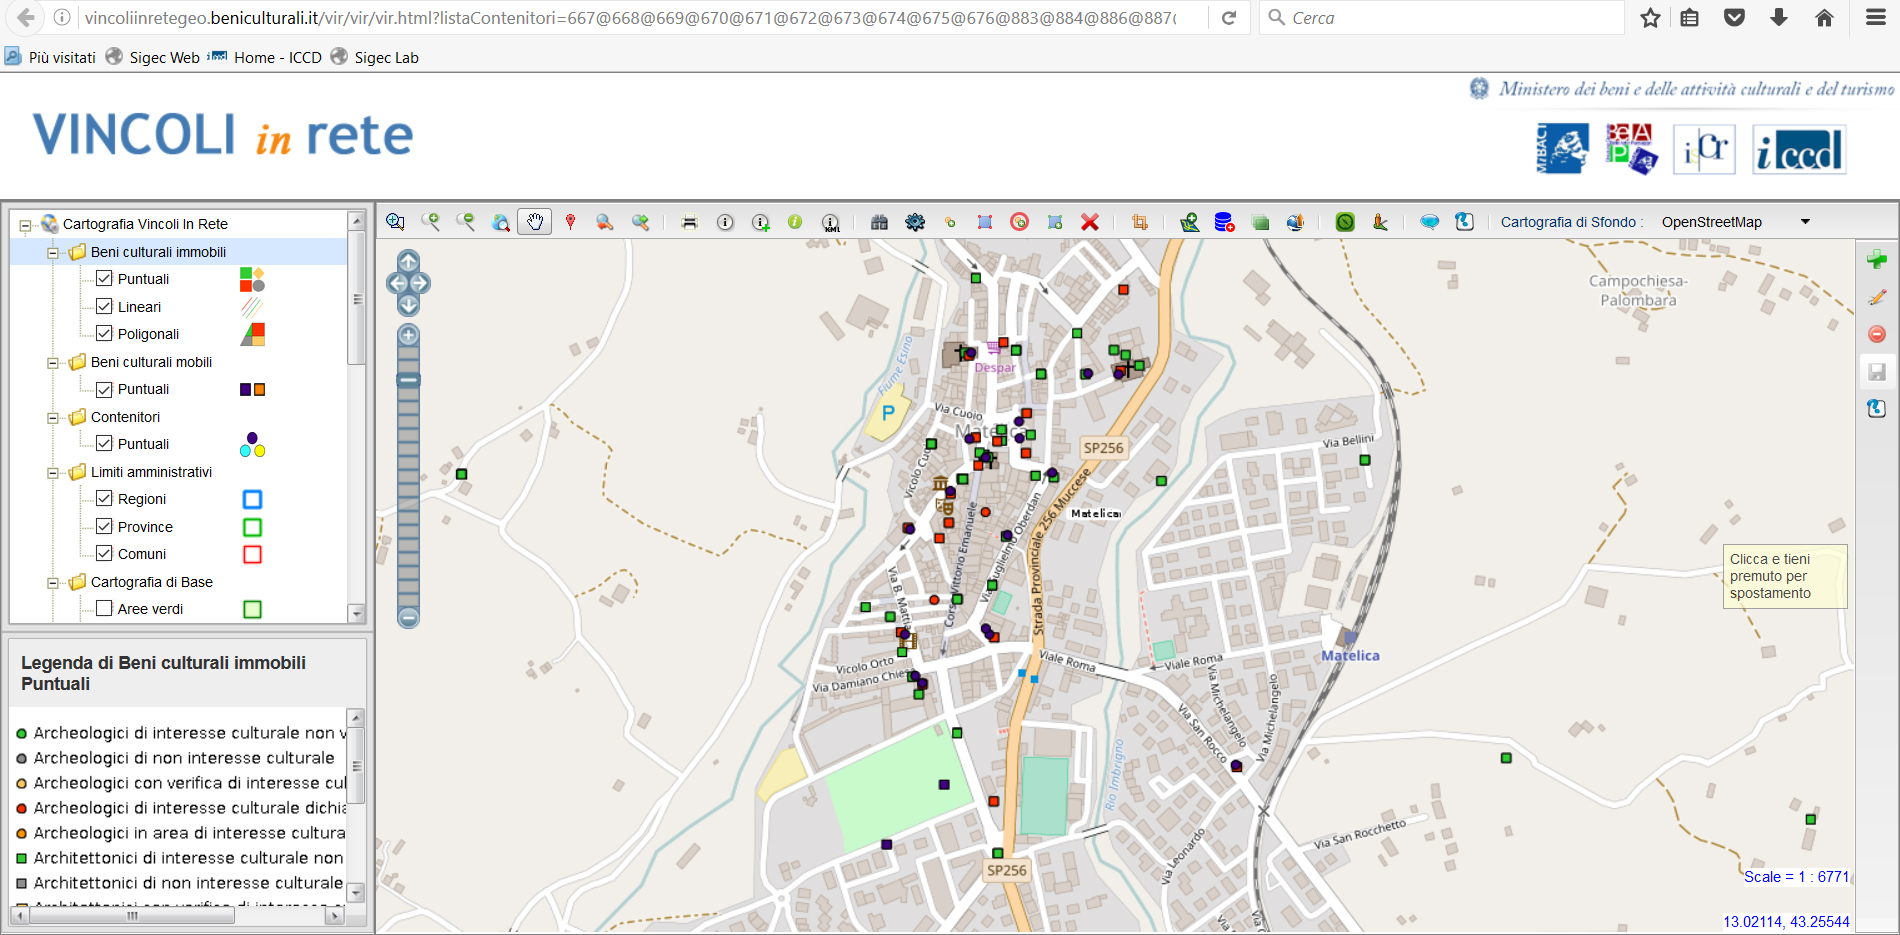The image size is (1900, 935).
Task: Click the Firefox downloads arrow icon
Action: click(x=1779, y=18)
